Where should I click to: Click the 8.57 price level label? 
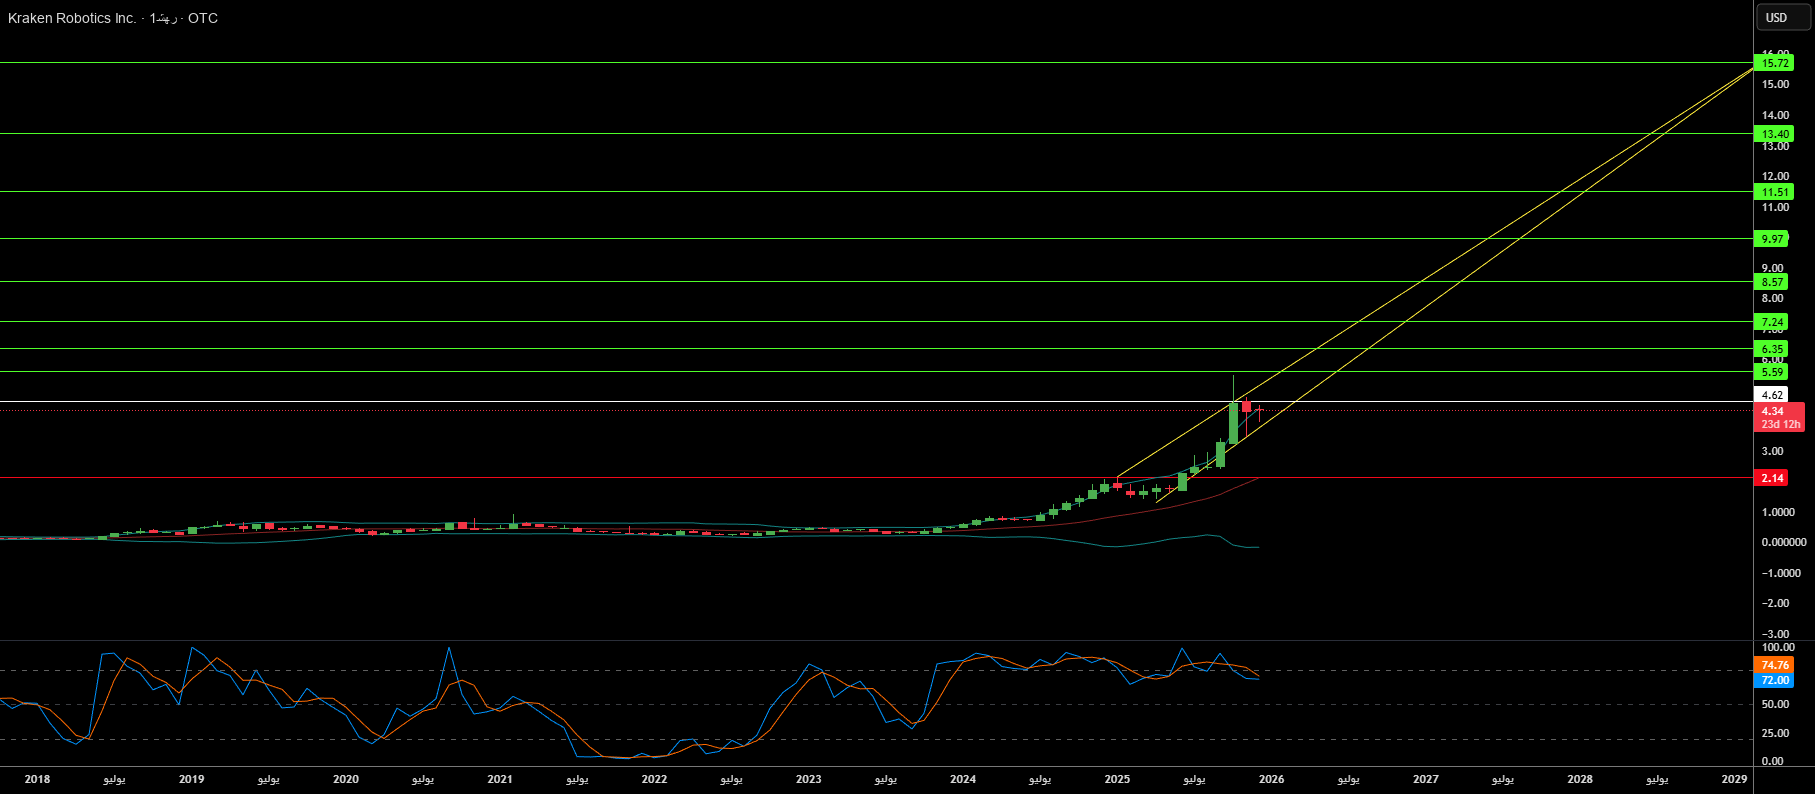pos(1772,282)
